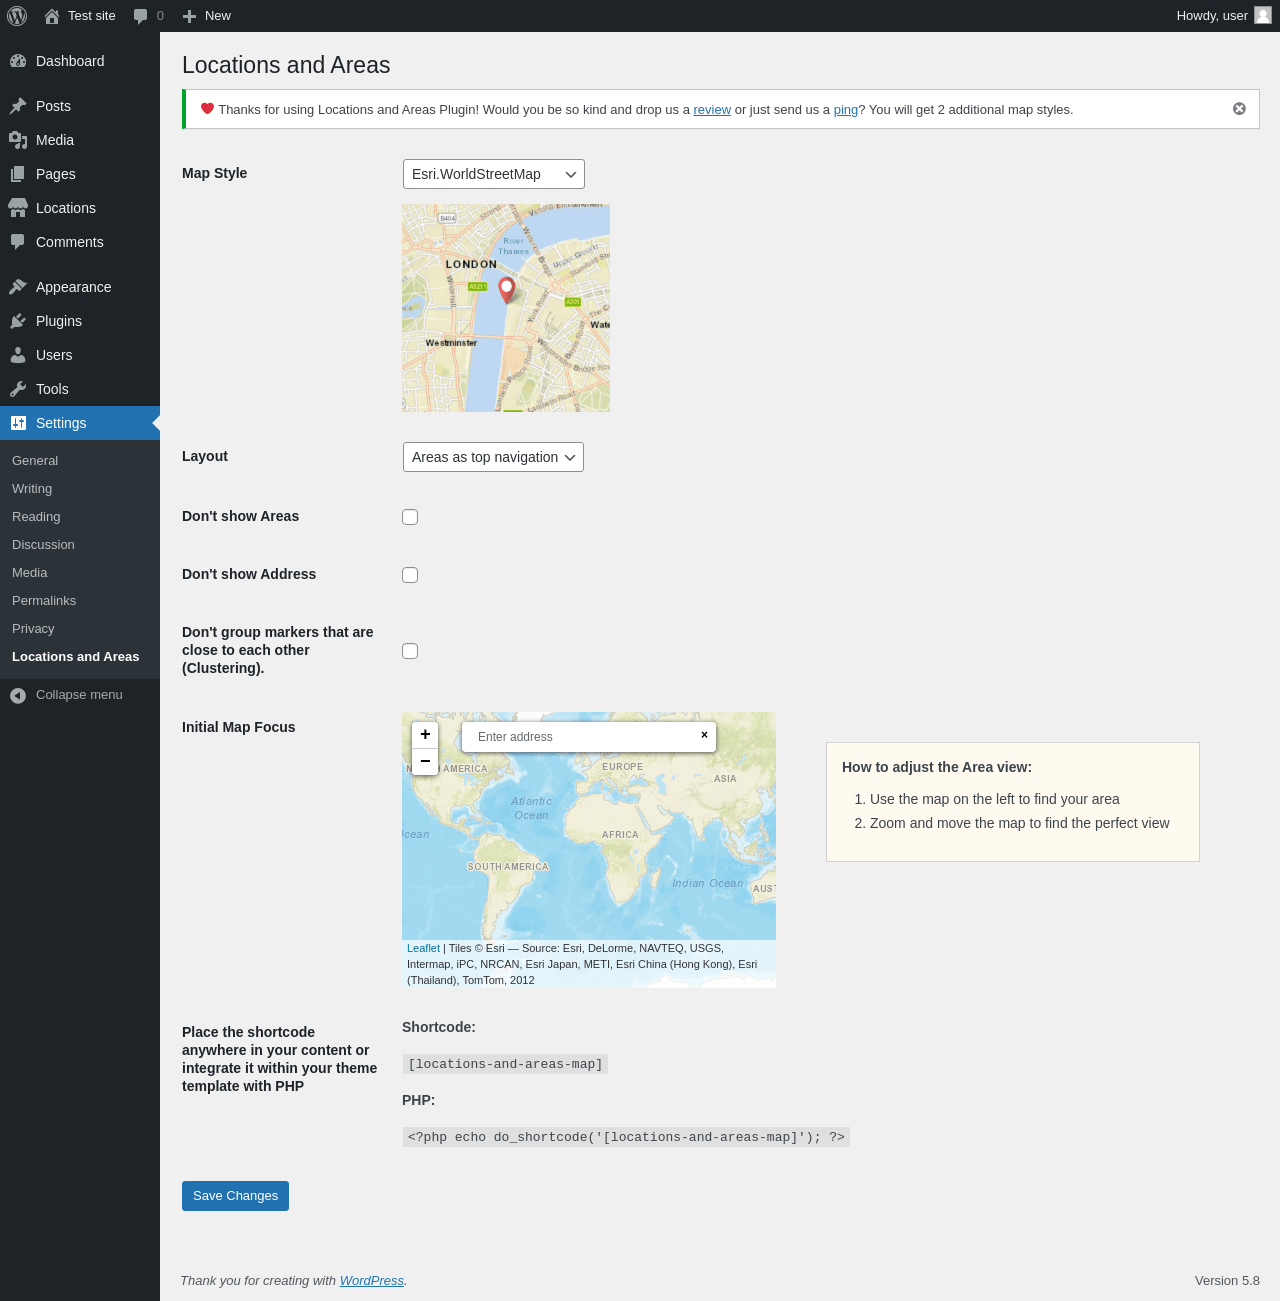This screenshot has width=1280, height=1301.
Task: Follow the review link in the notice
Action: pos(712,110)
